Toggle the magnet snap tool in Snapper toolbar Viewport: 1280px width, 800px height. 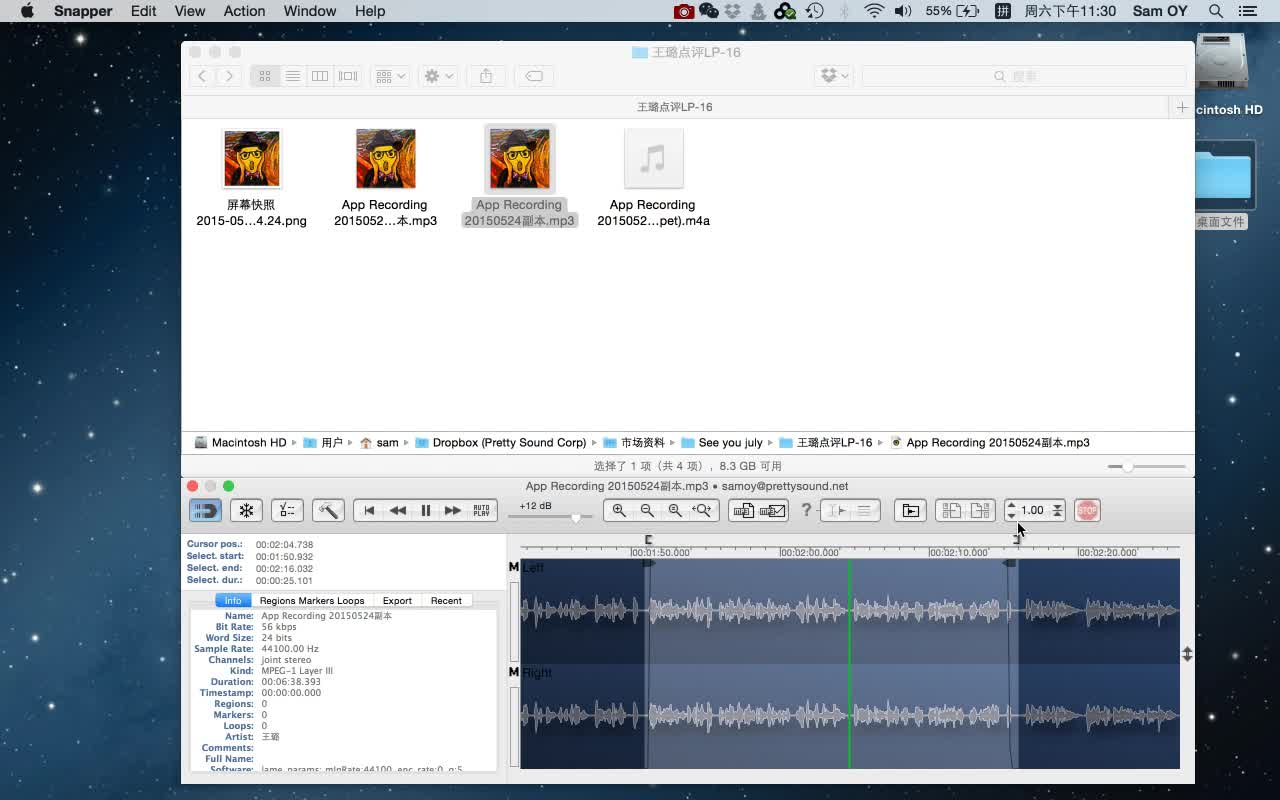205,510
